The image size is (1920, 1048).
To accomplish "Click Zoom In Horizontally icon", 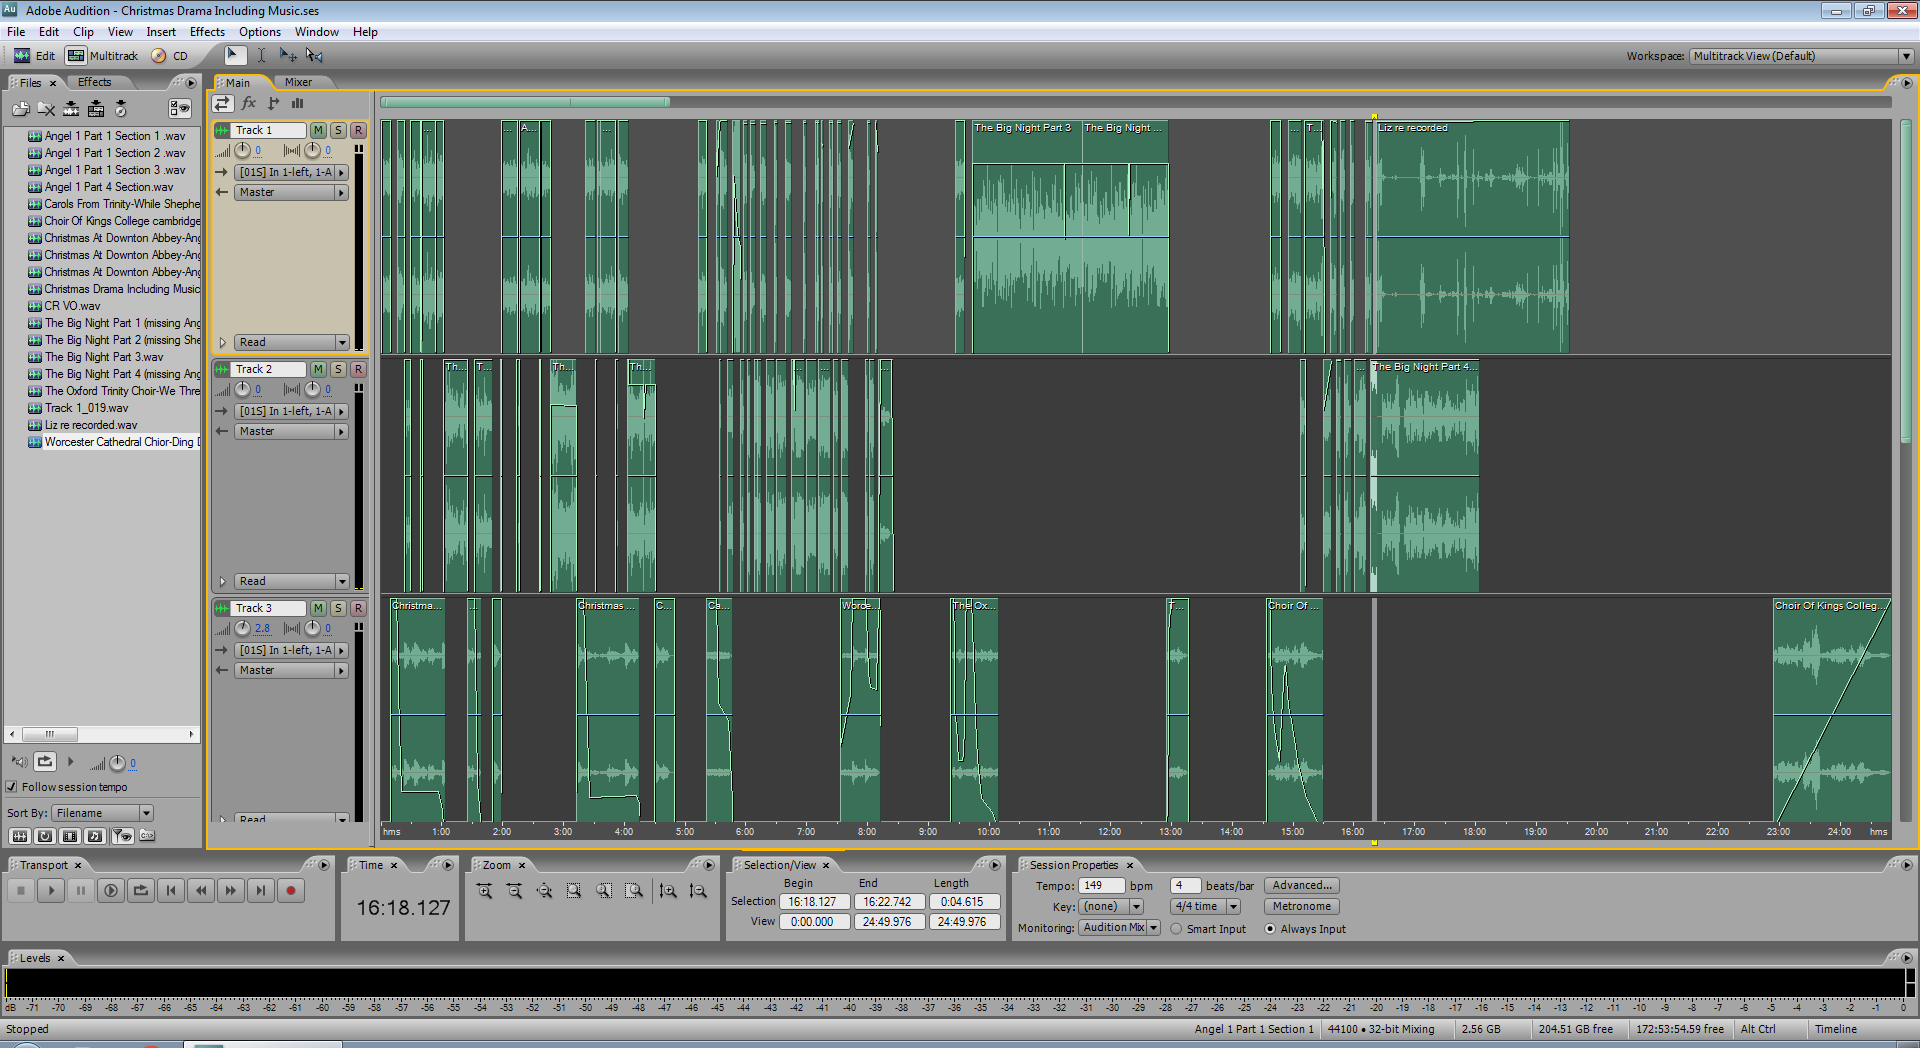I will coord(484,891).
